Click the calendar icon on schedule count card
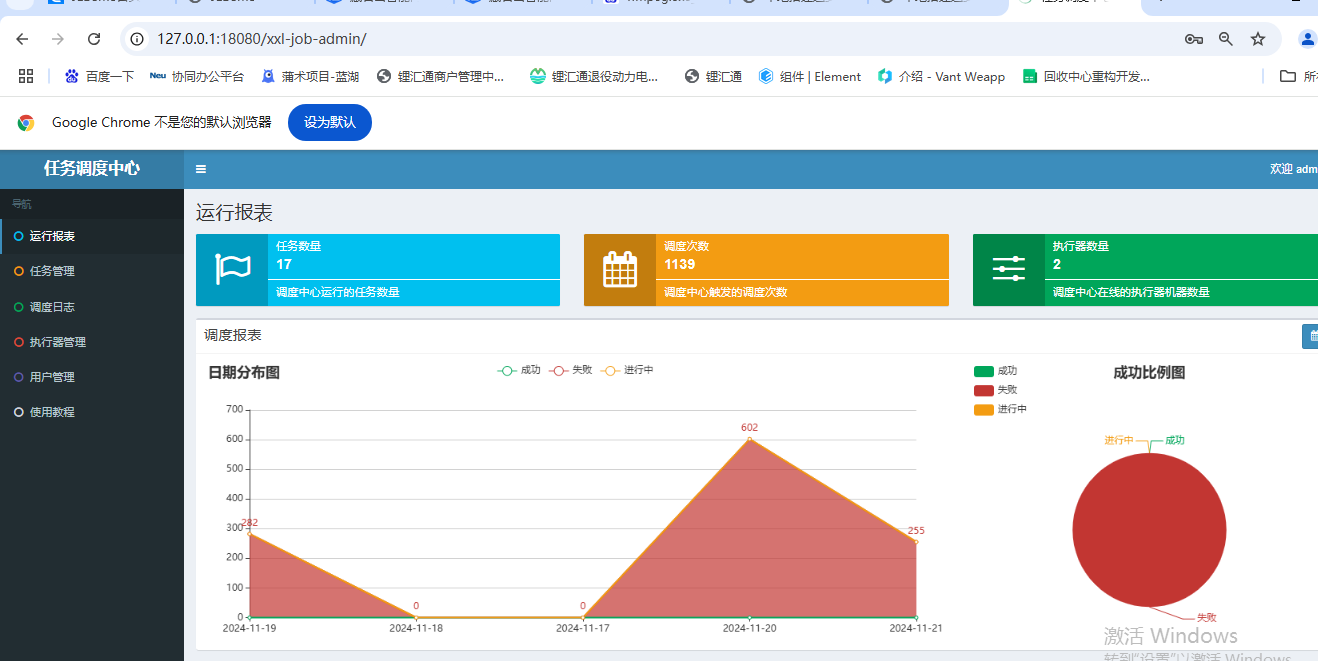This screenshot has width=1318, height=661. tap(620, 270)
